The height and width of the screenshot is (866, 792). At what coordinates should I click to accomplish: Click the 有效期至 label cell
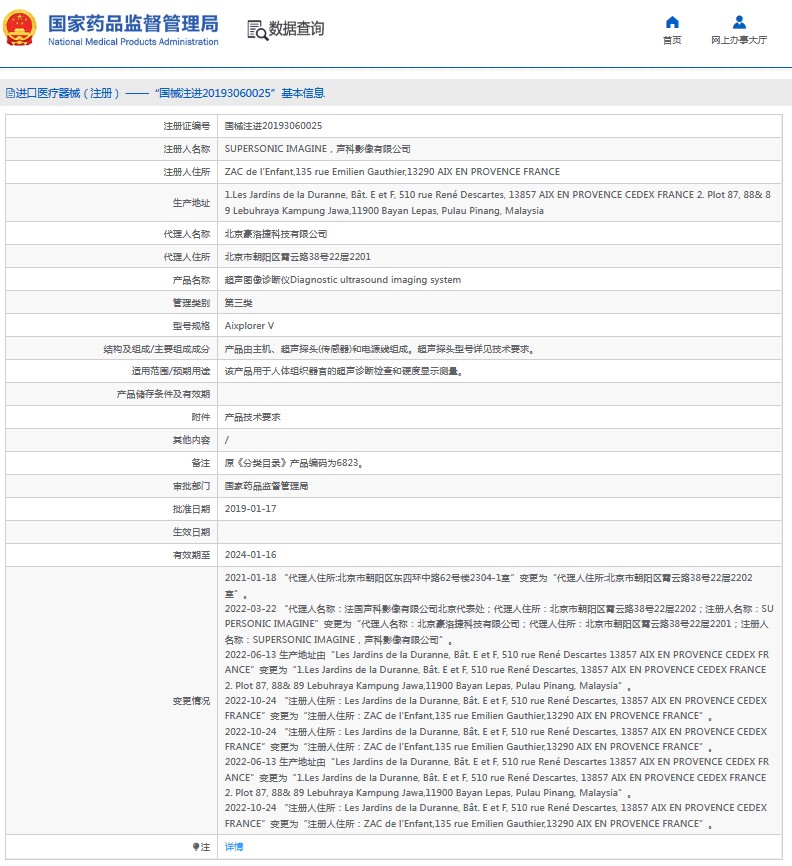click(x=112, y=555)
